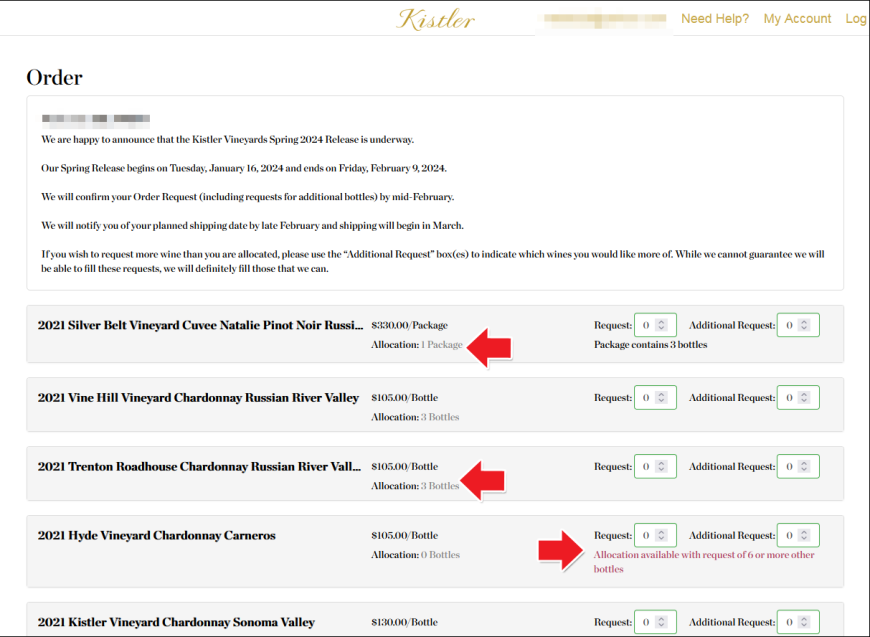Screen dimensions: 870x637
Task: Click the Request field for Vine Hill Chardonnay
Action: (655, 397)
